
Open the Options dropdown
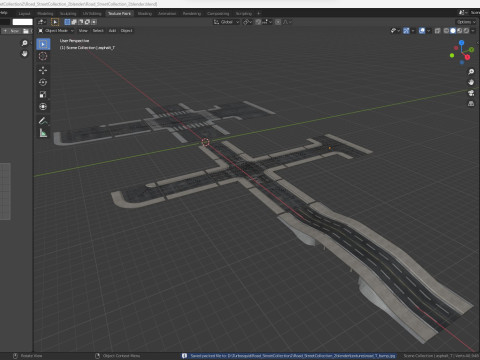pyautogui.click(x=466, y=22)
